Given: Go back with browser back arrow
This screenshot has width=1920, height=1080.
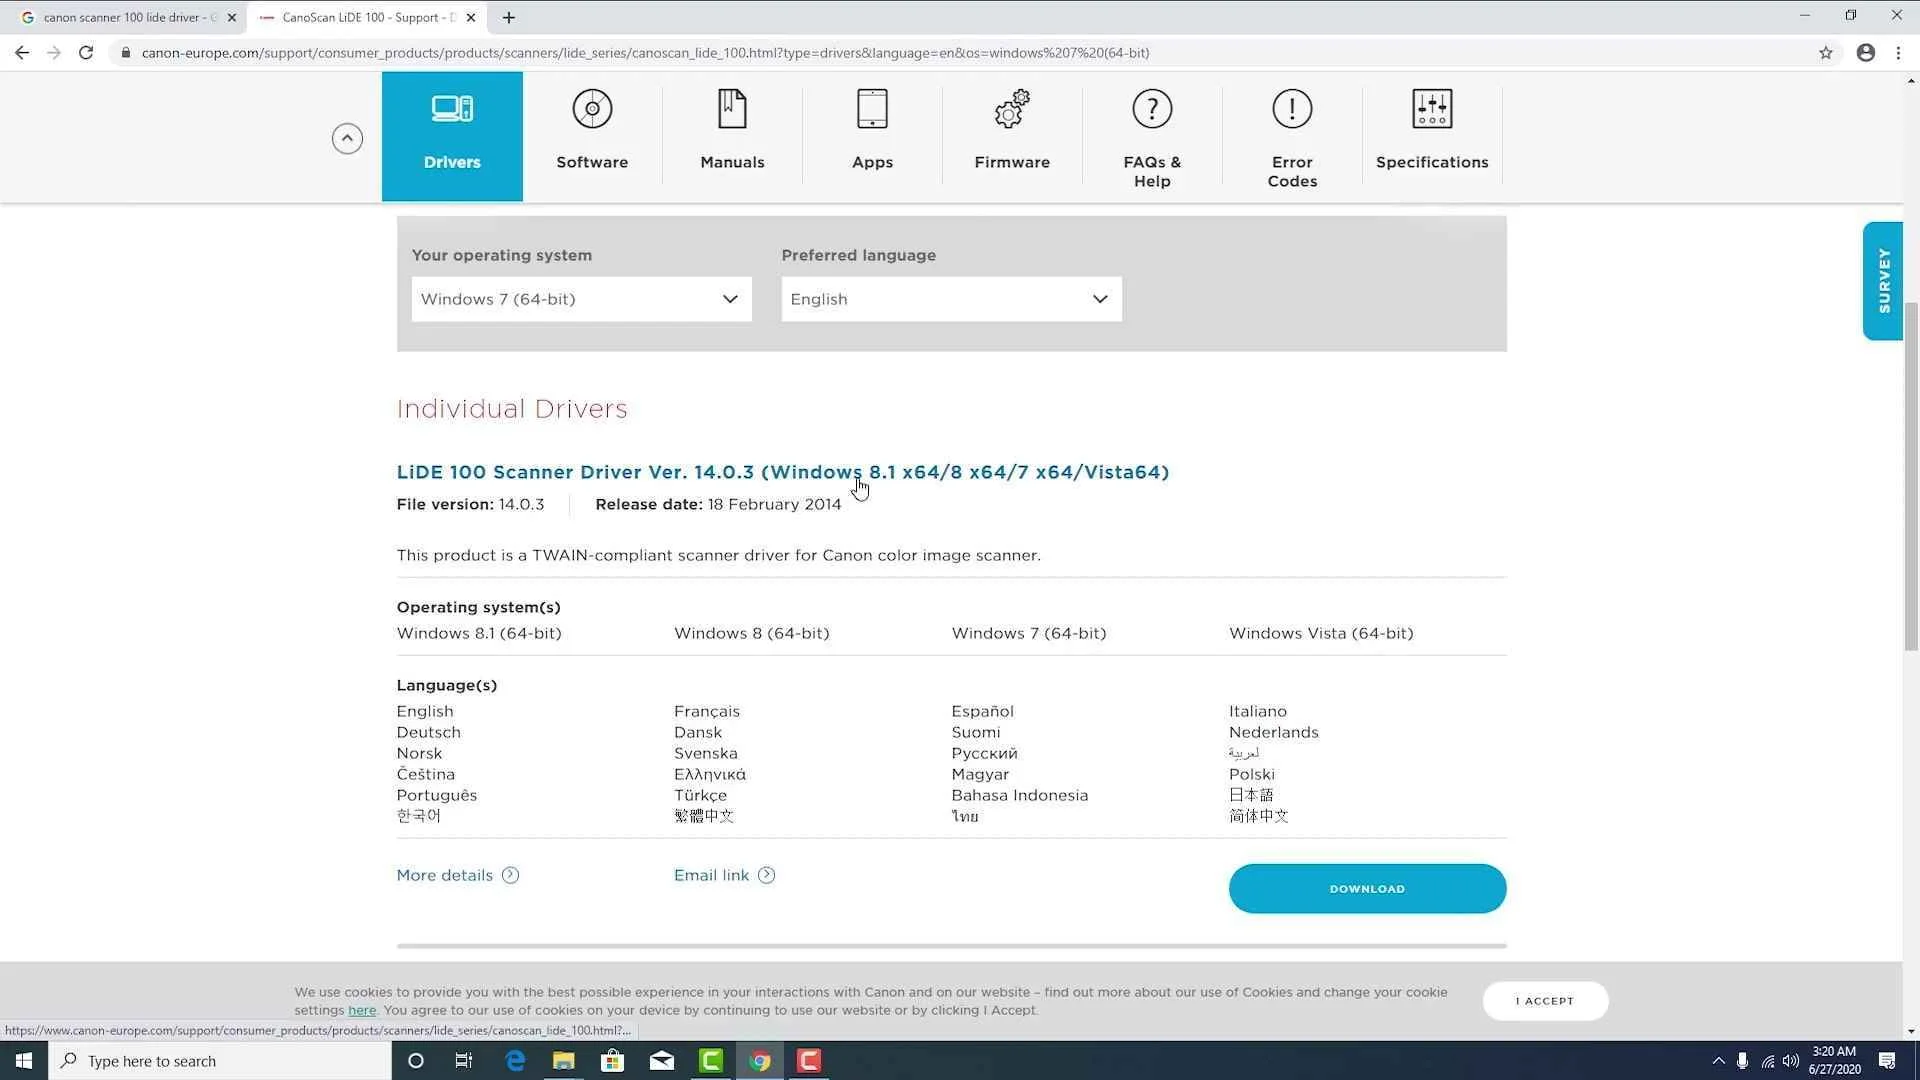Looking at the screenshot, I should 22,53.
